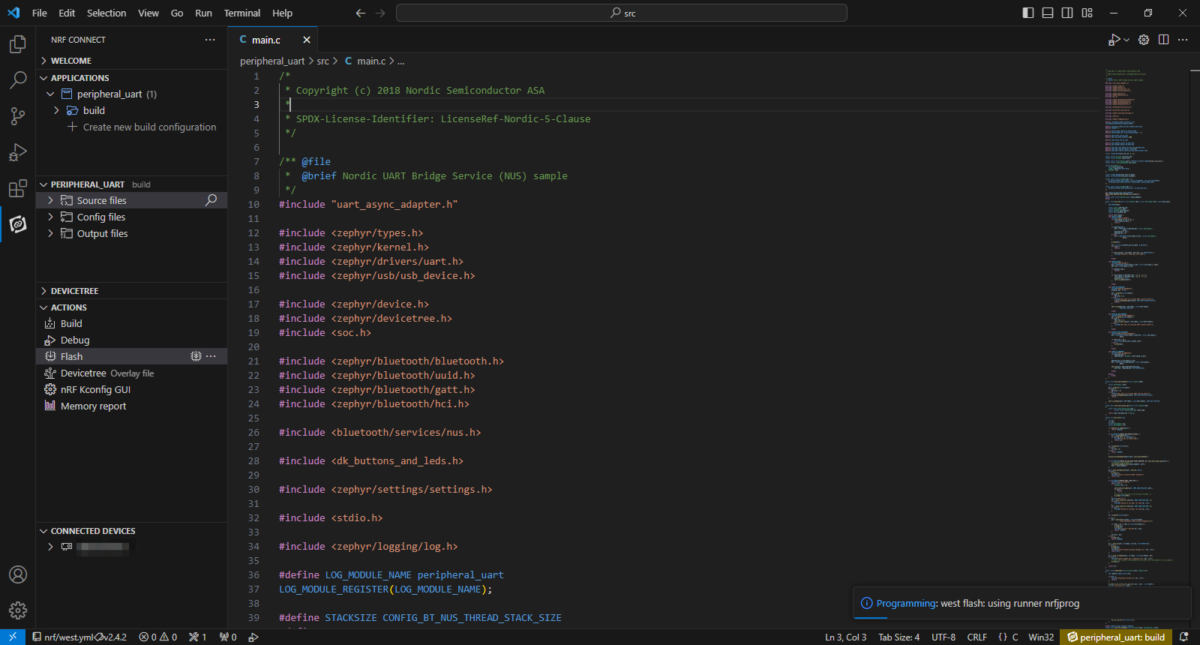Open the View menu
Image resolution: width=1200 pixels, height=645 pixels.
(148, 13)
